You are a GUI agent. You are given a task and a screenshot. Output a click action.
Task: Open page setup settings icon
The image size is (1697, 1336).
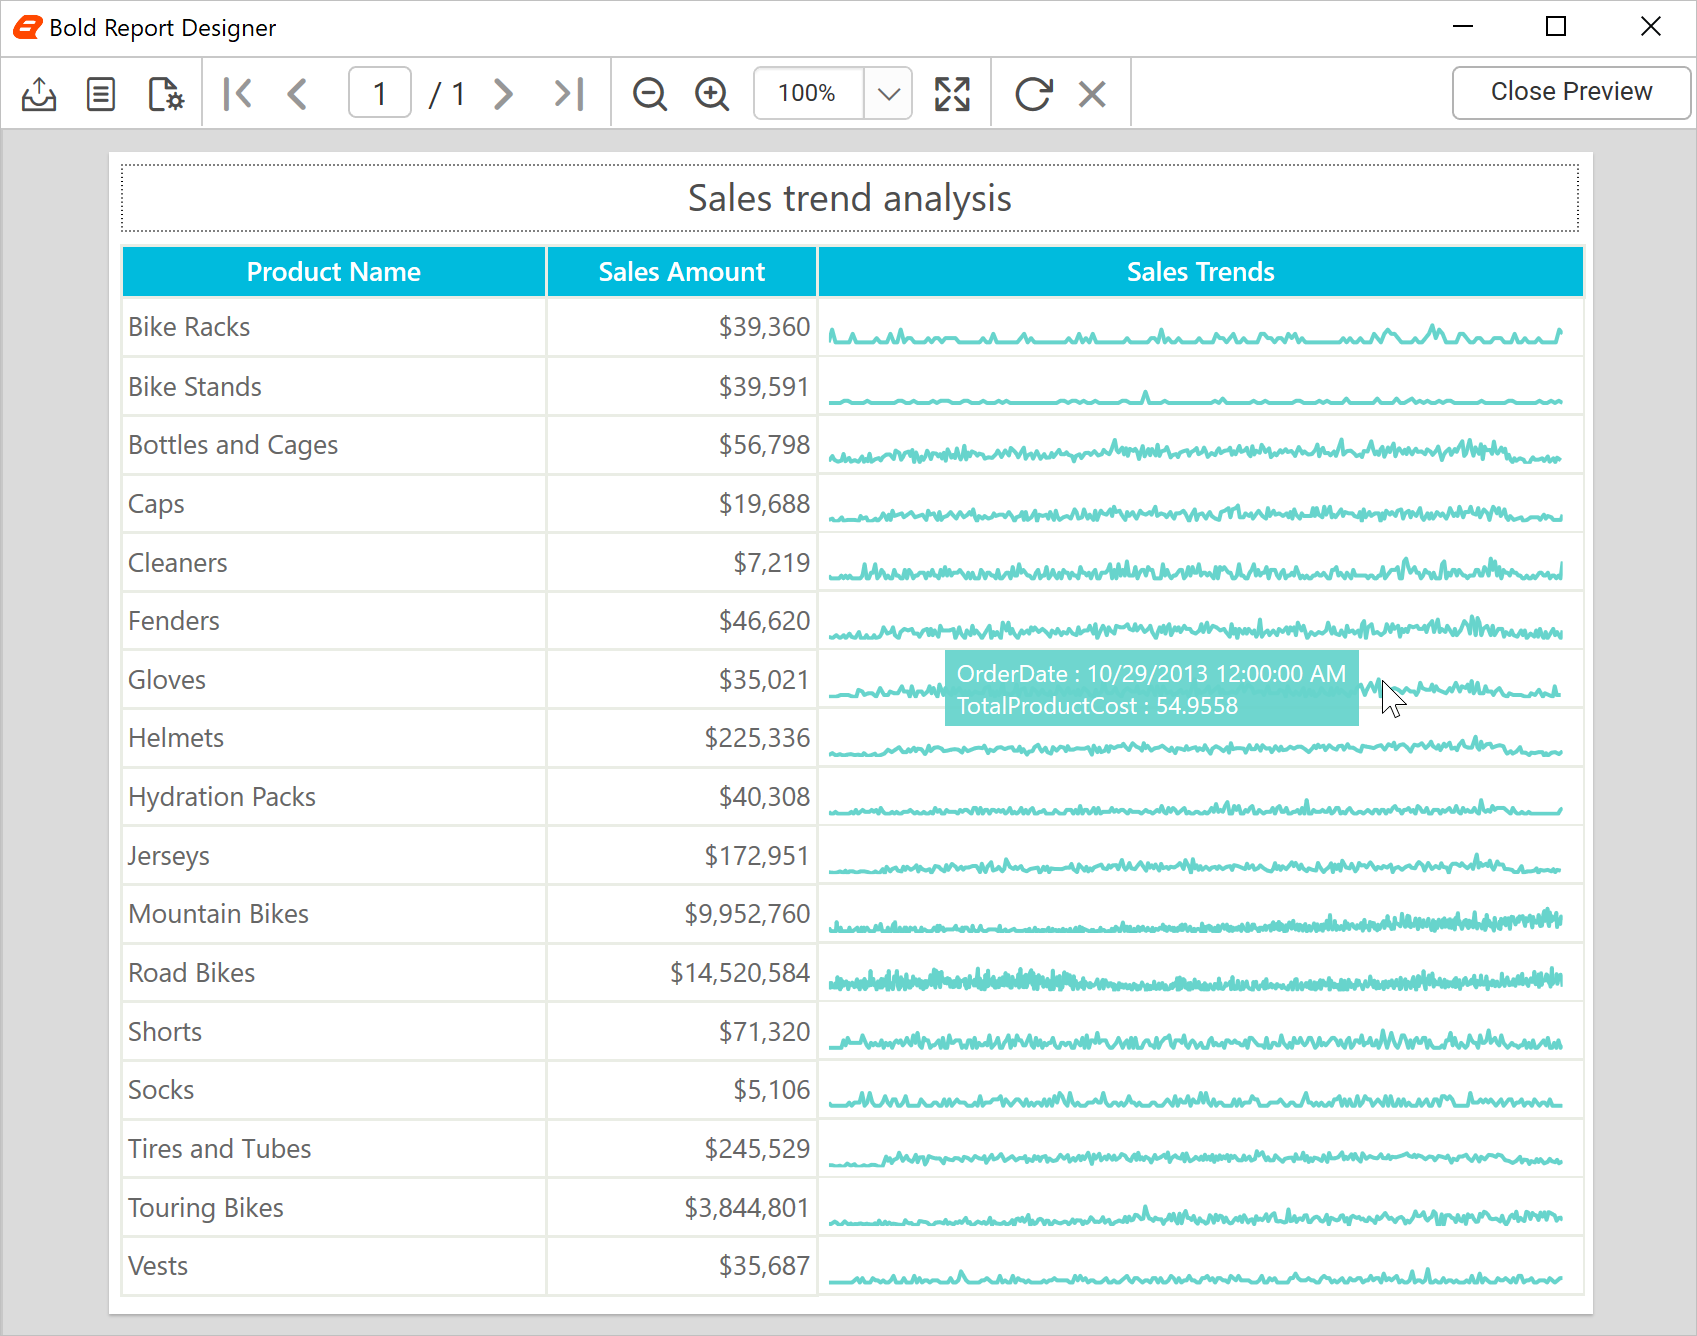tap(166, 94)
